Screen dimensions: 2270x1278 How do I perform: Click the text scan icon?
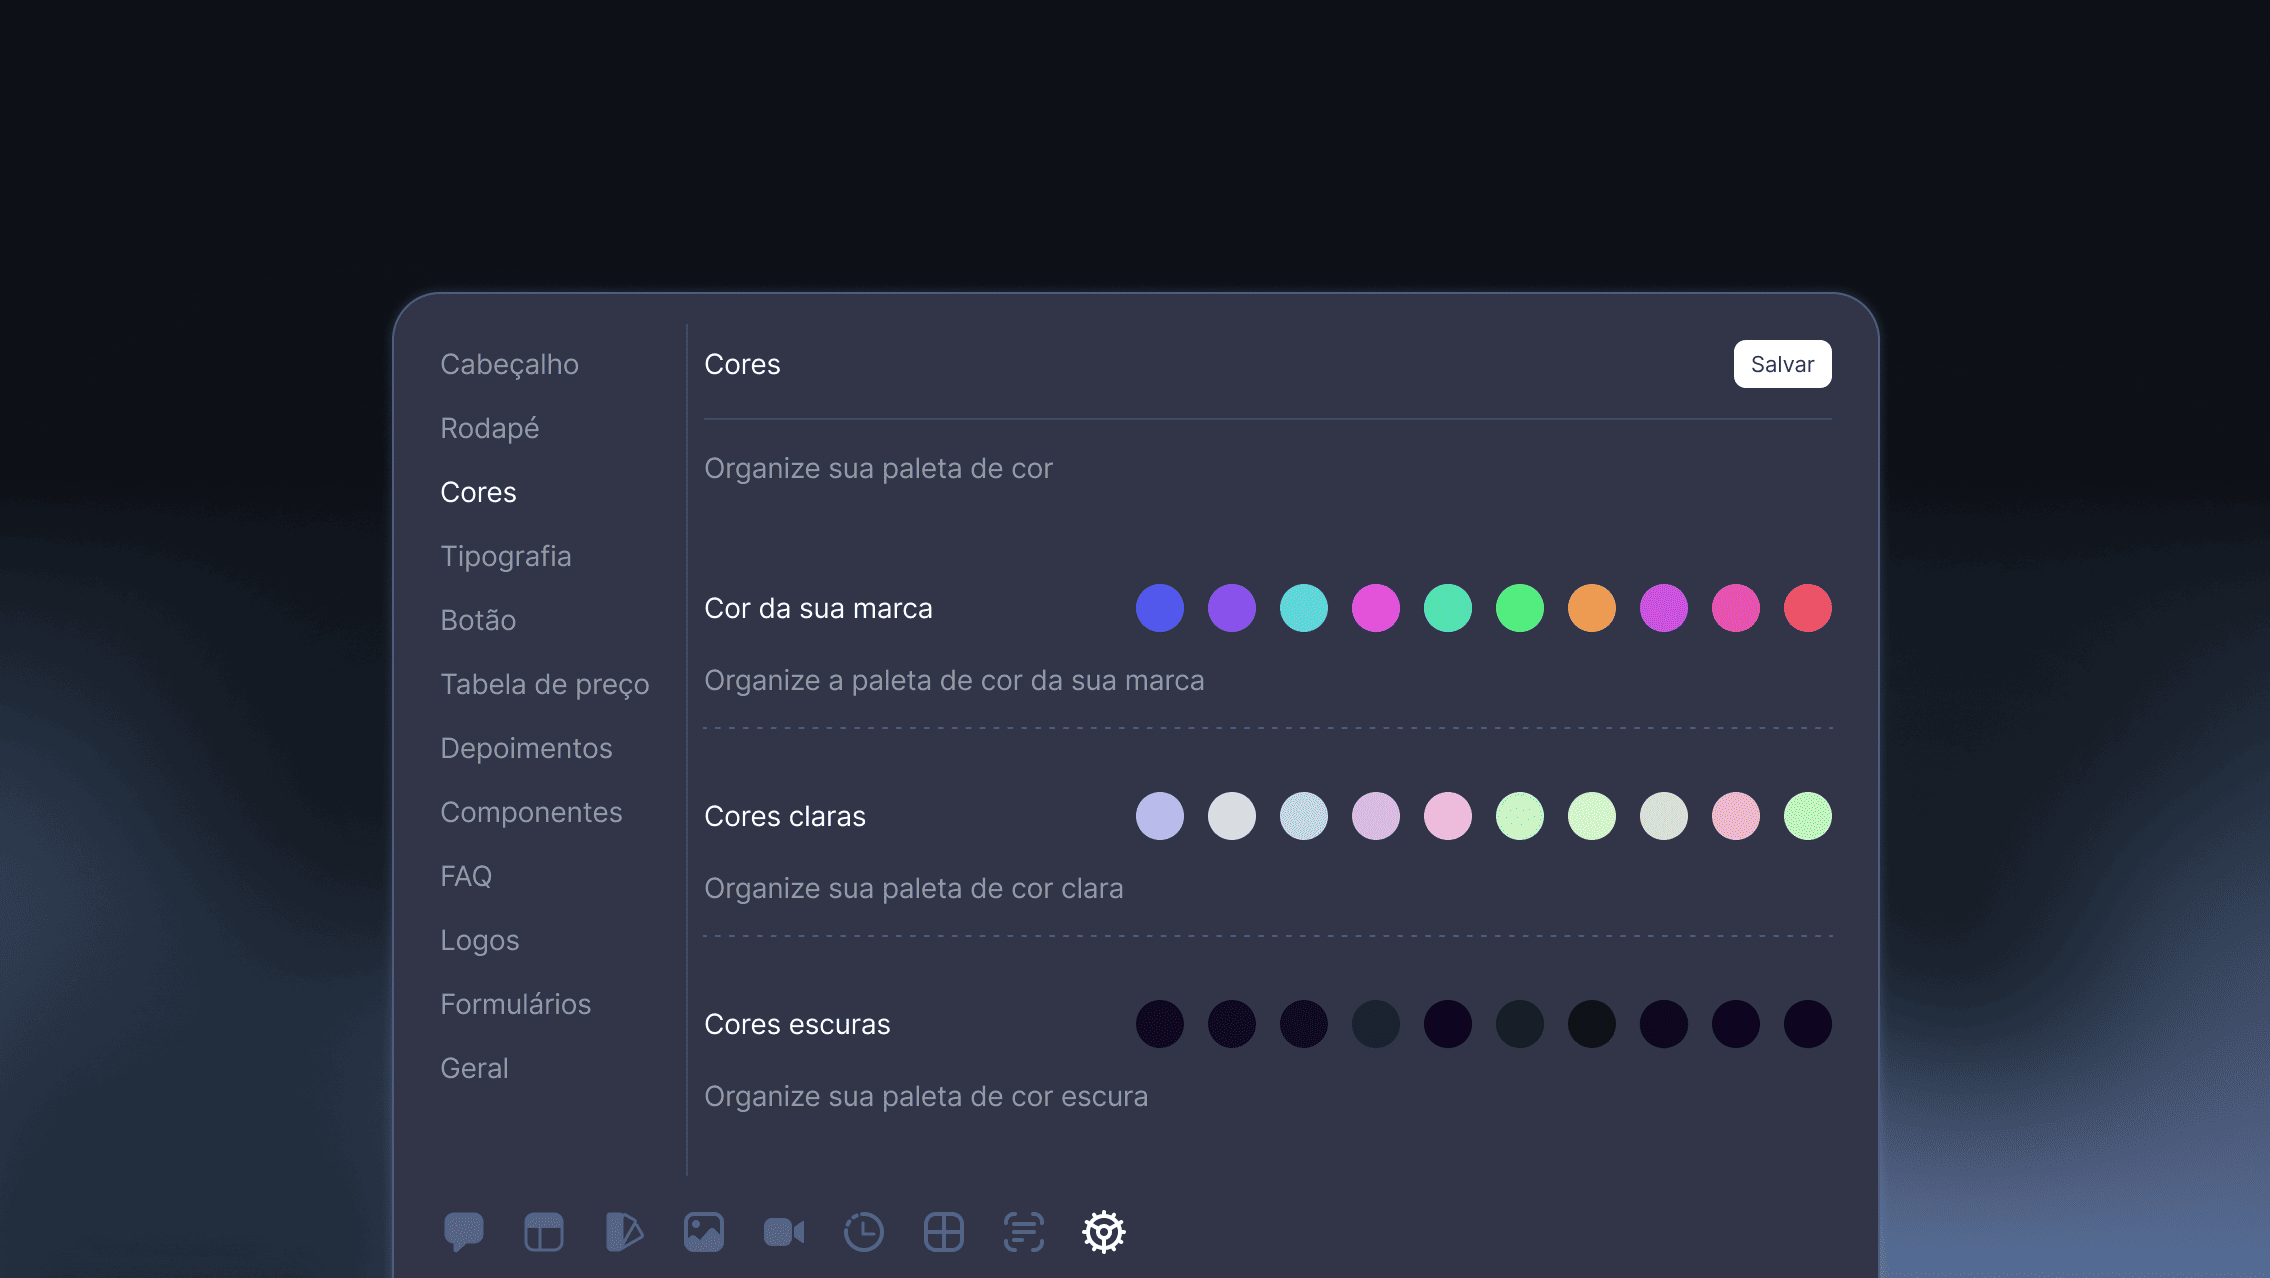(x=1024, y=1232)
